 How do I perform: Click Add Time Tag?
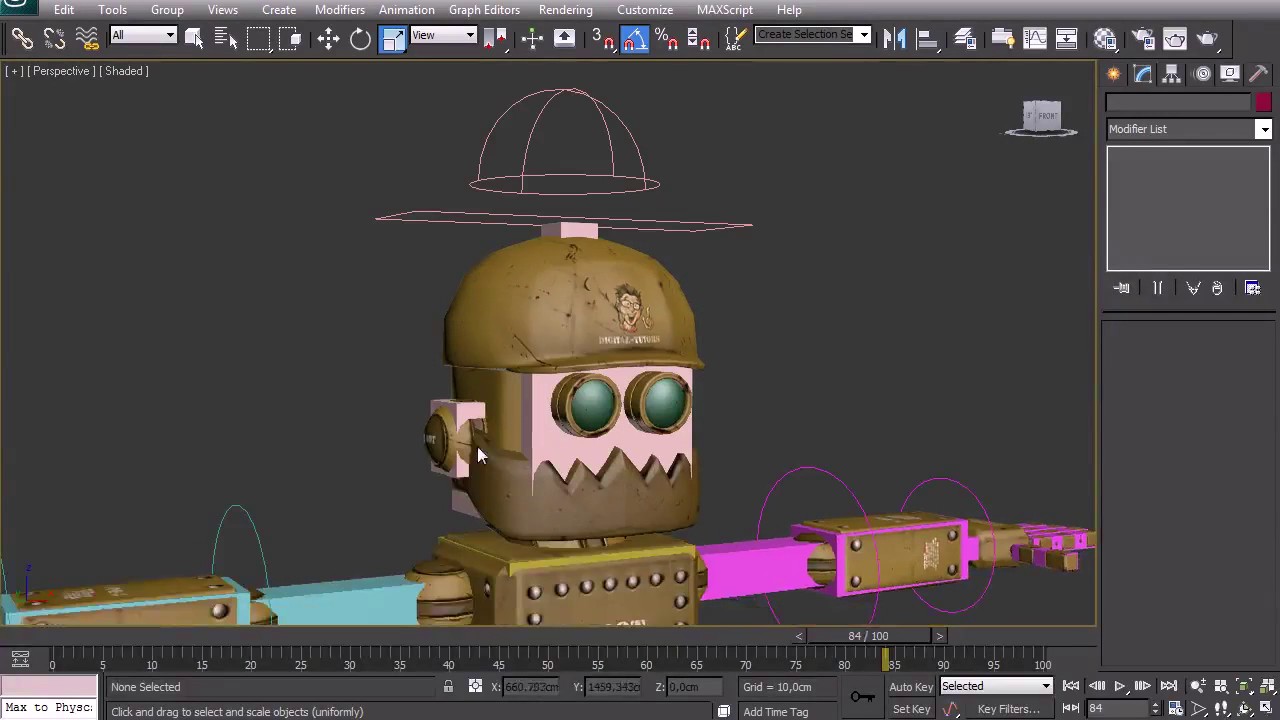(776, 712)
